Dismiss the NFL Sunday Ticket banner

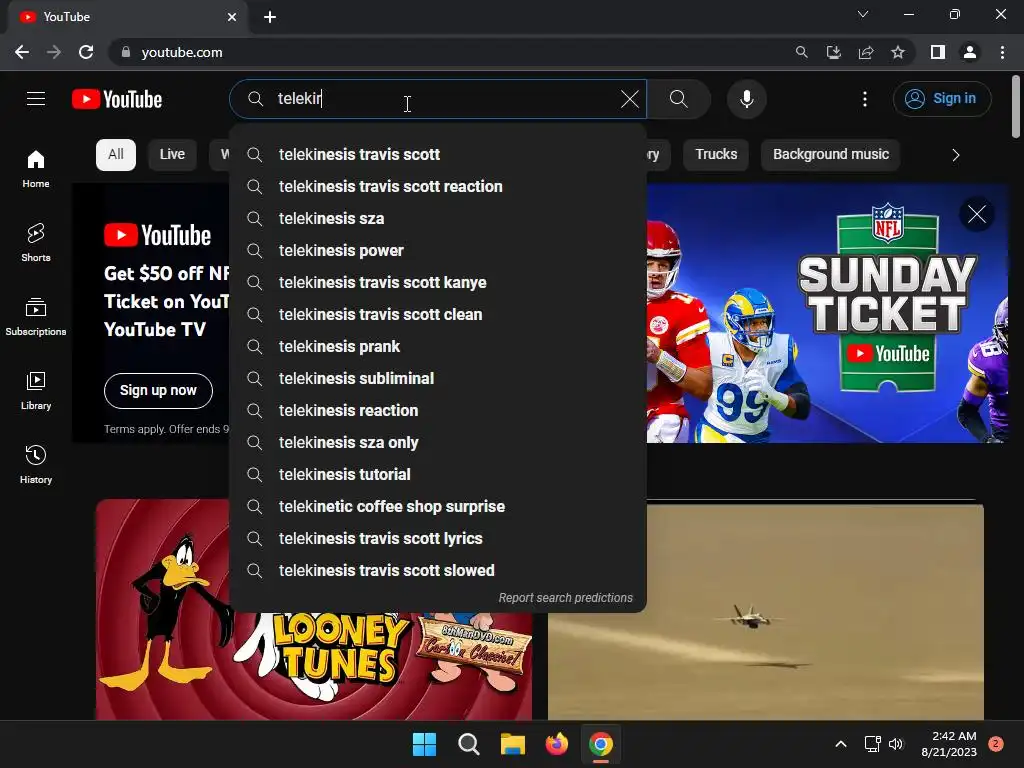[976, 214]
